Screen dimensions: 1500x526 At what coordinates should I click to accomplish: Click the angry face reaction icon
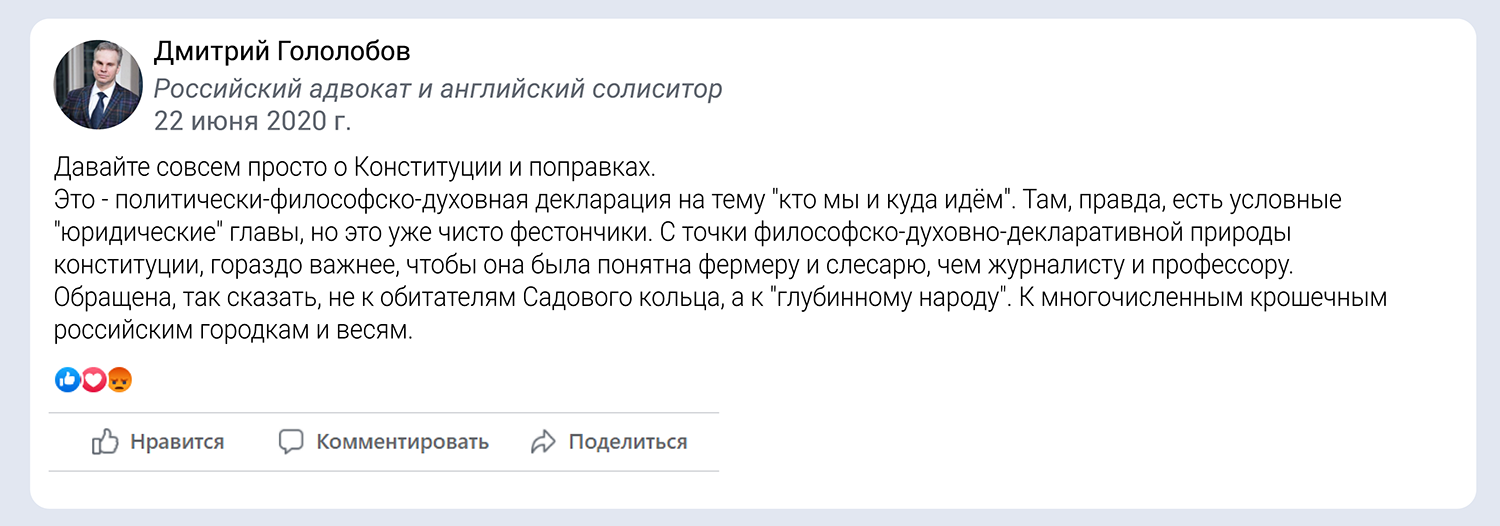[x=120, y=380]
